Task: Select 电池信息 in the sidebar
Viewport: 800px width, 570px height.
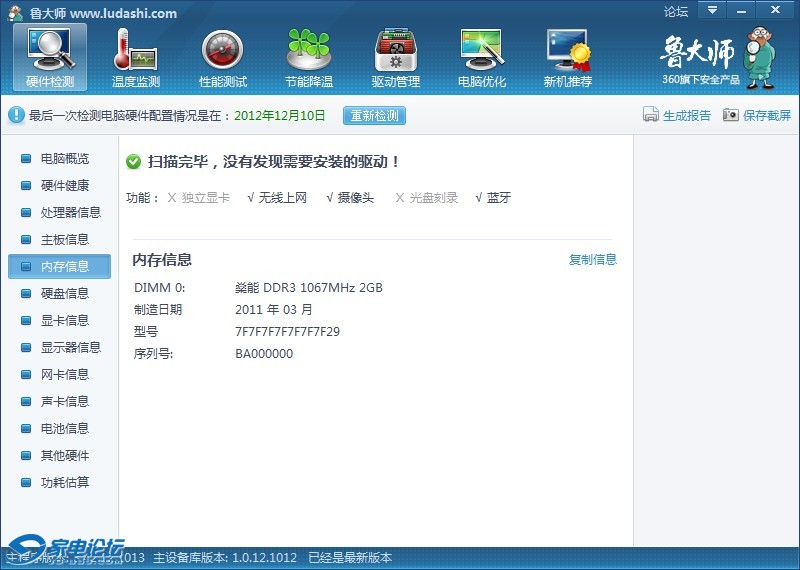Action: click(x=64, y=429)
